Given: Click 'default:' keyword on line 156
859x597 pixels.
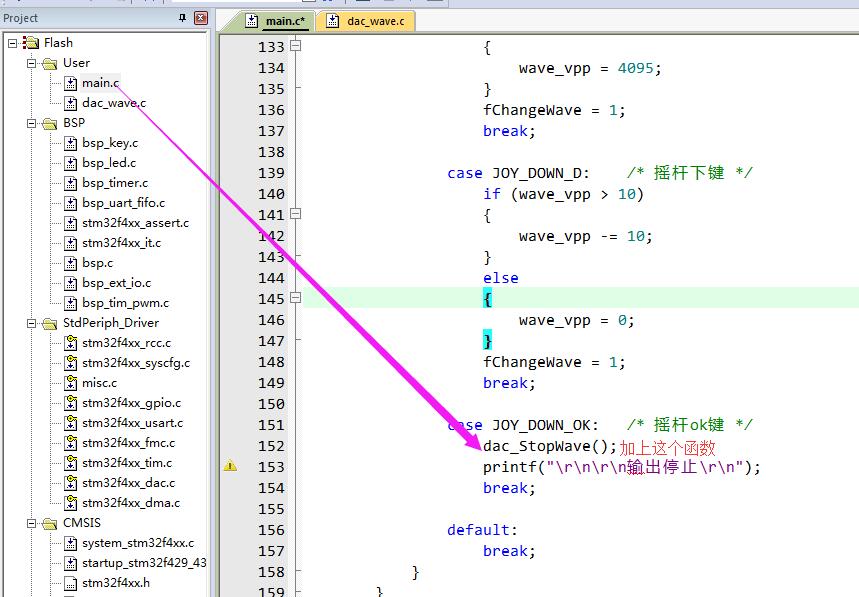Looking at the screenshot, I should (x=482, y=530).
